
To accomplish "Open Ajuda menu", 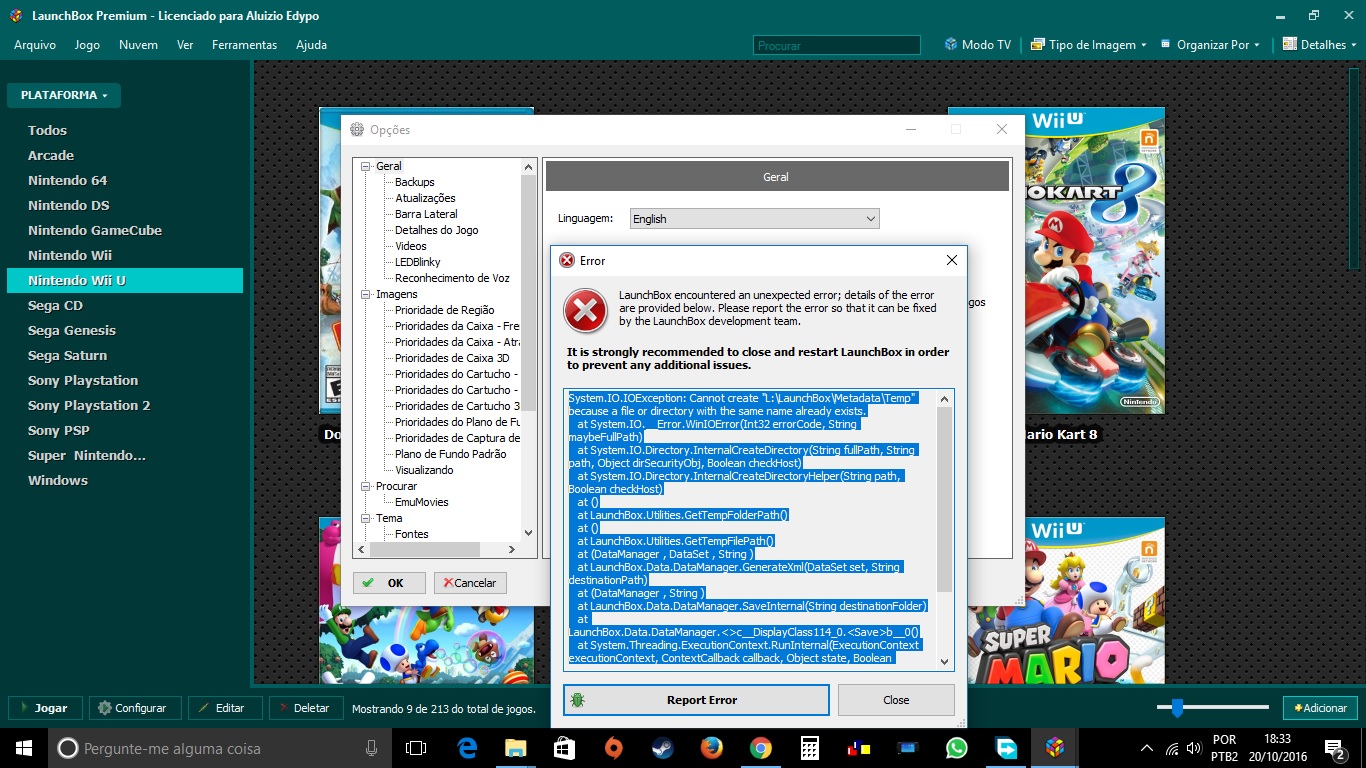I will (x=311, y=45).
